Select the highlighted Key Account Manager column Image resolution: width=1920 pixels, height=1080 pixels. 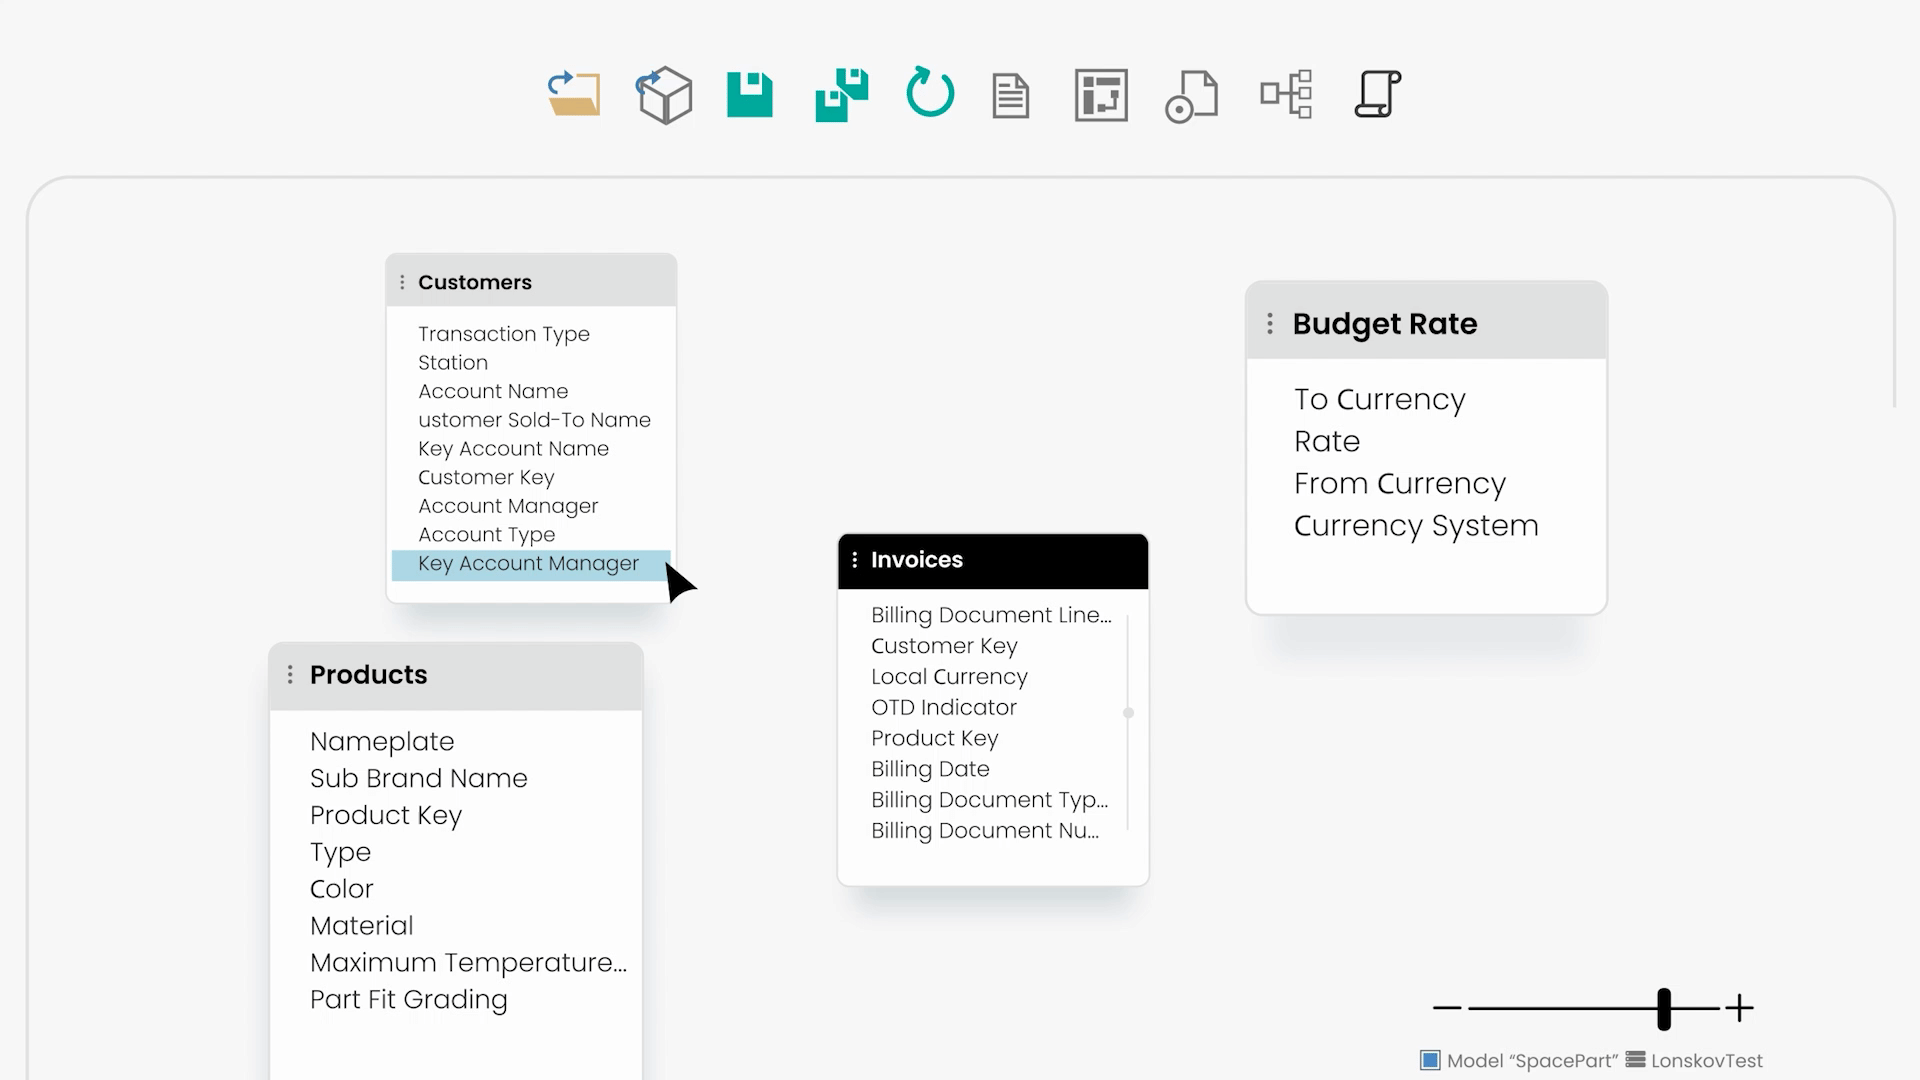tap(531, 565)
